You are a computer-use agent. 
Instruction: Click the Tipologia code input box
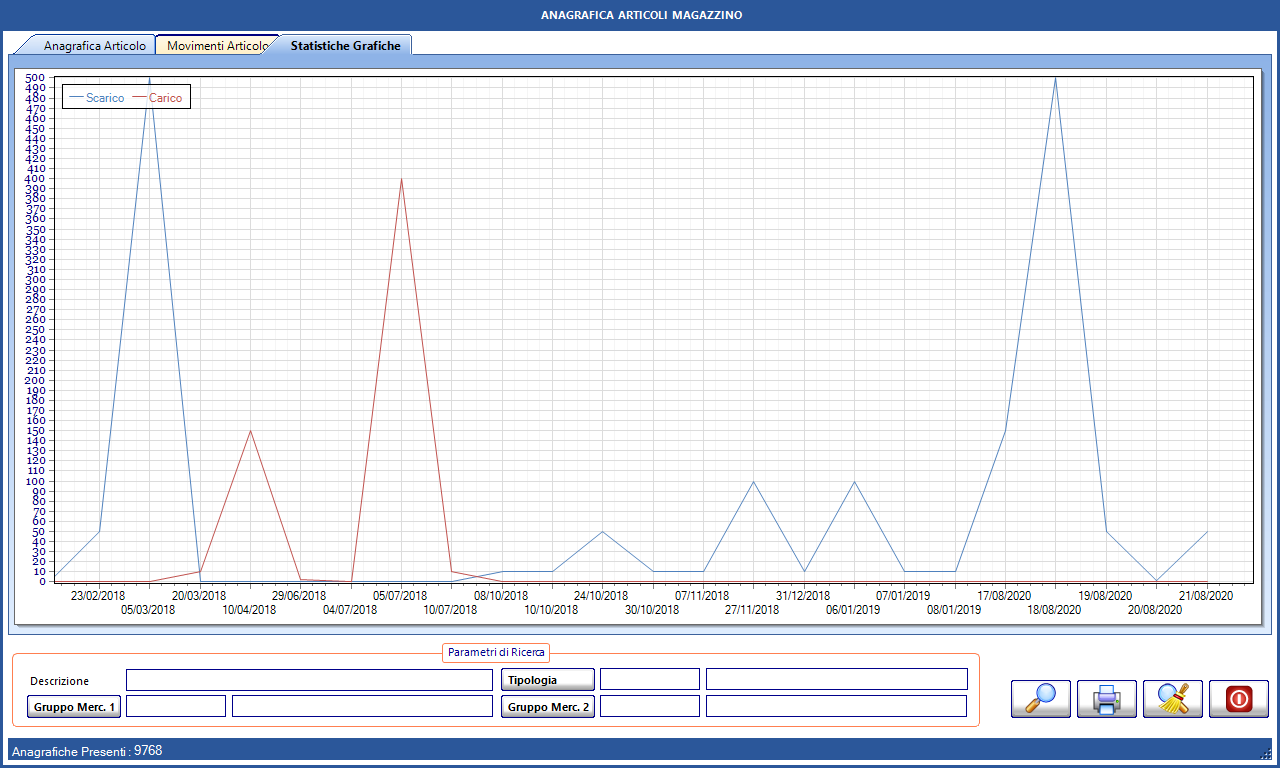point(649,680)
